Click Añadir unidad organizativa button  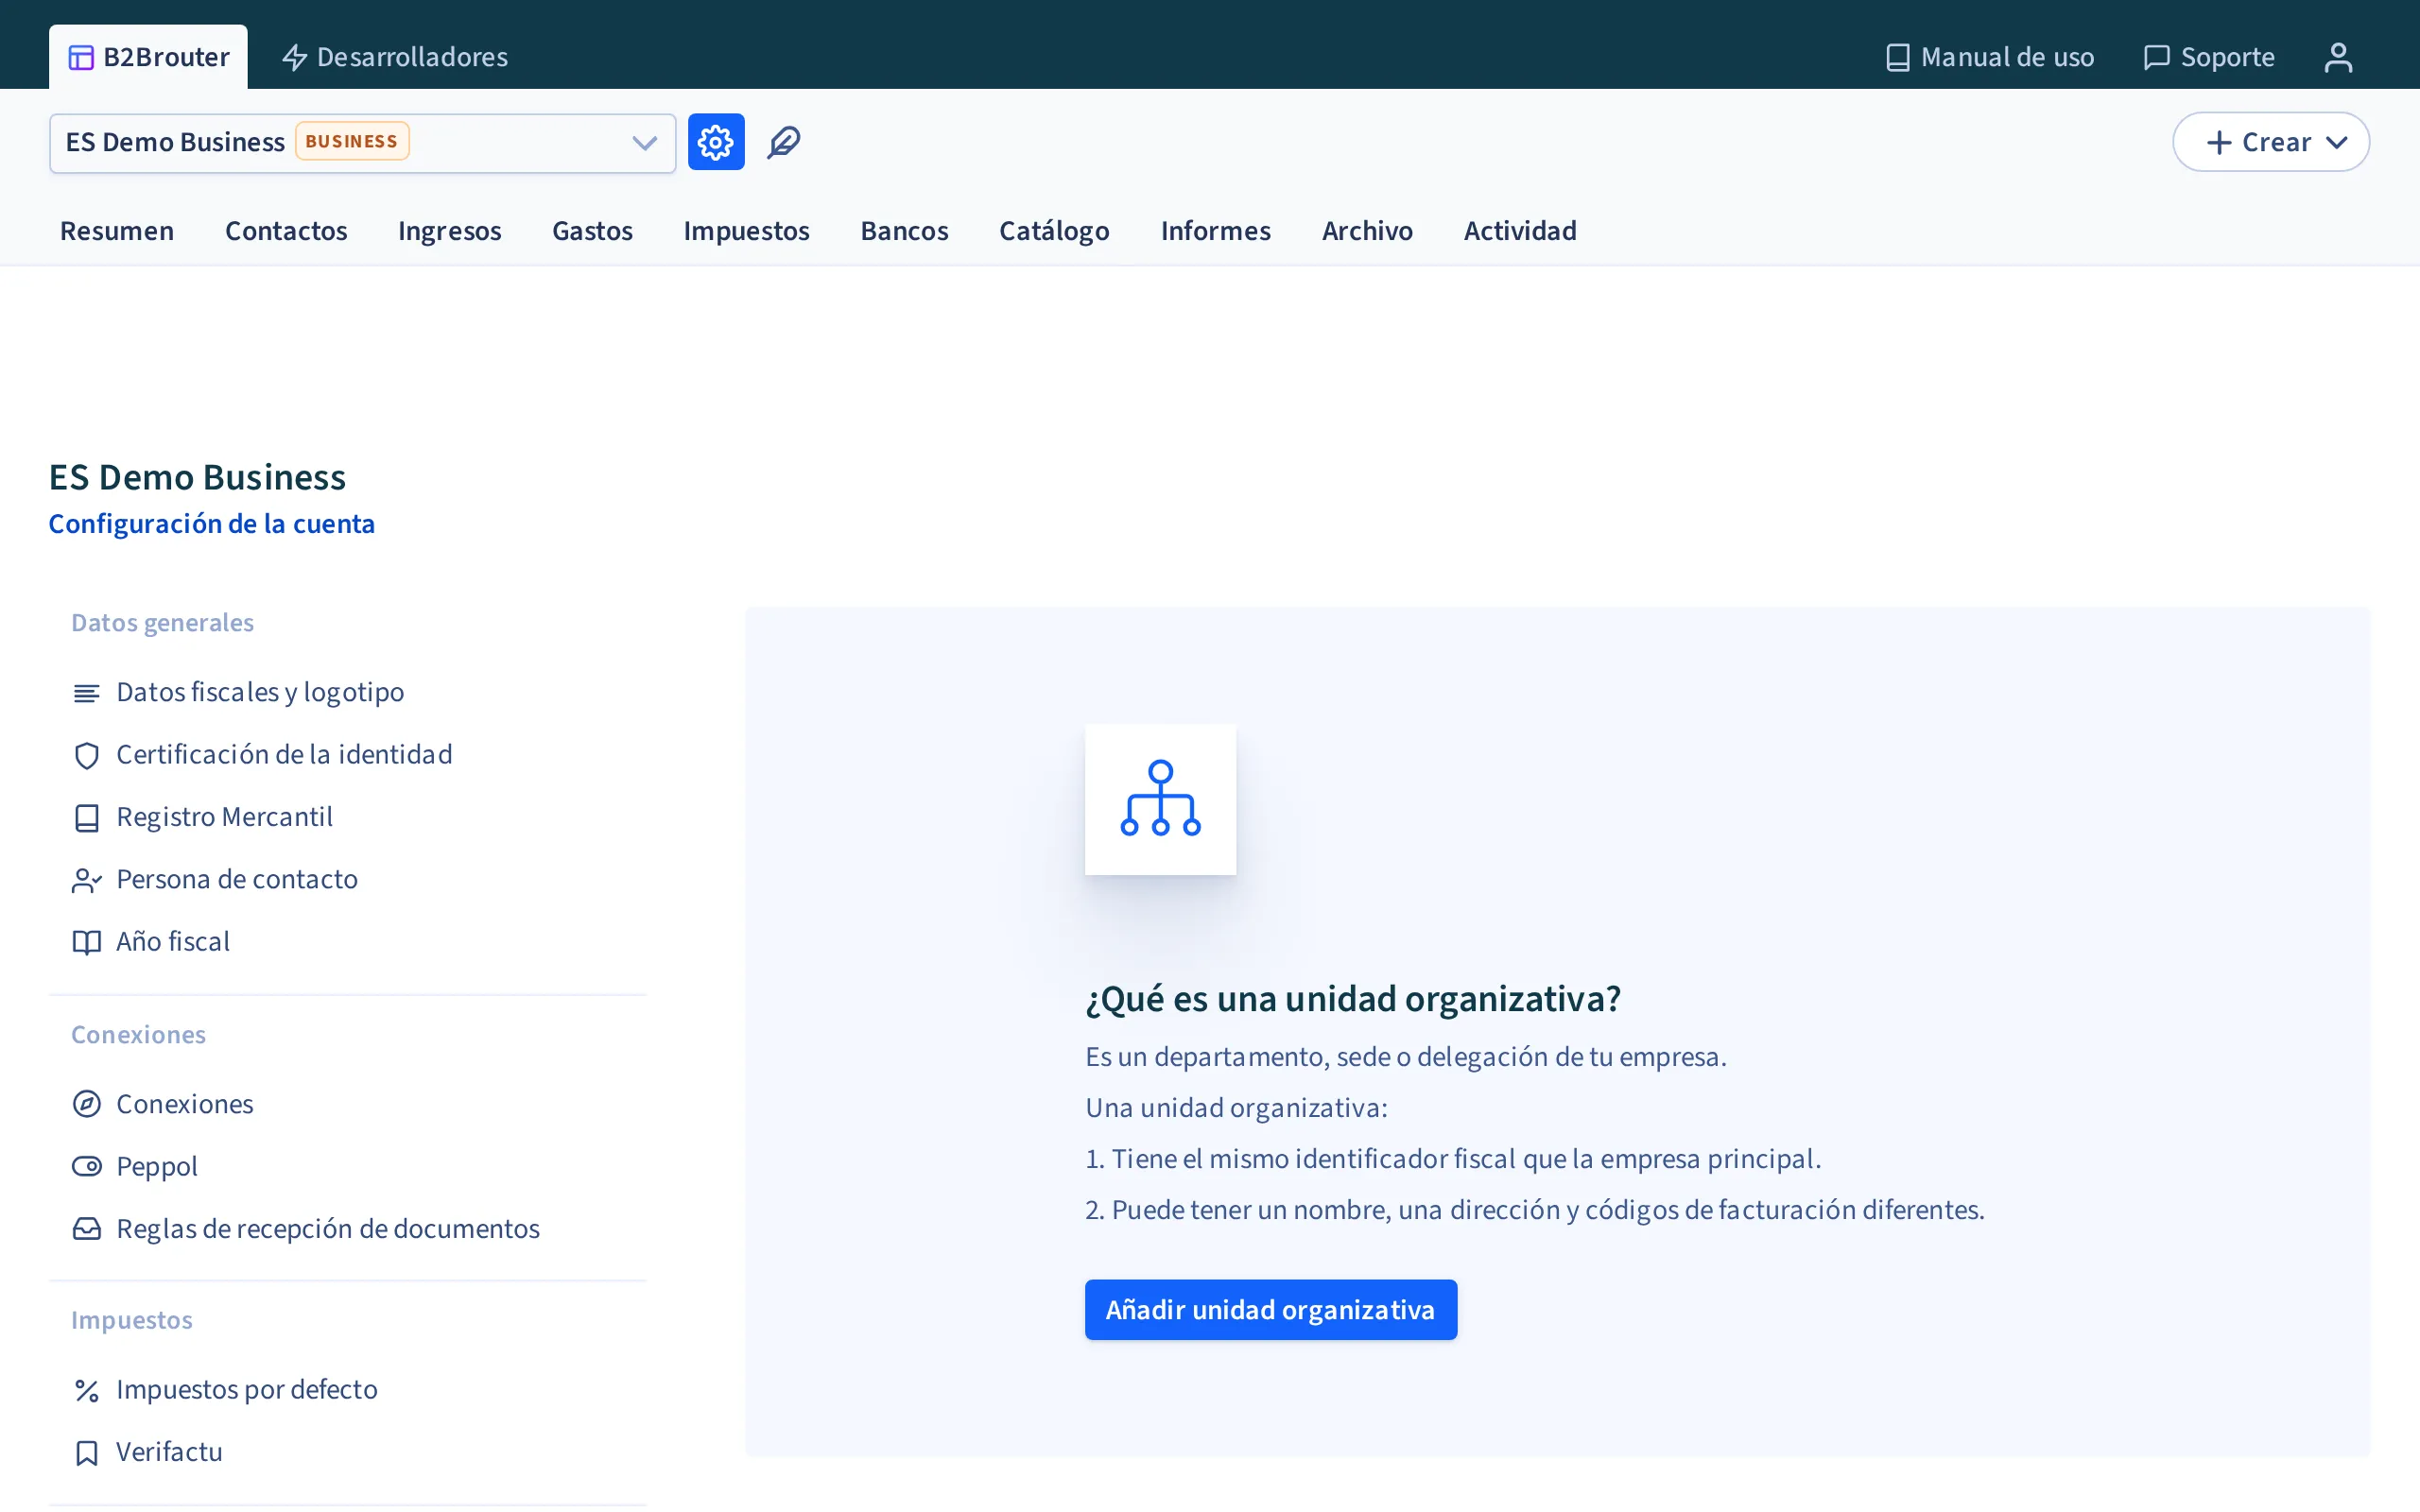pos(1271,1310)
